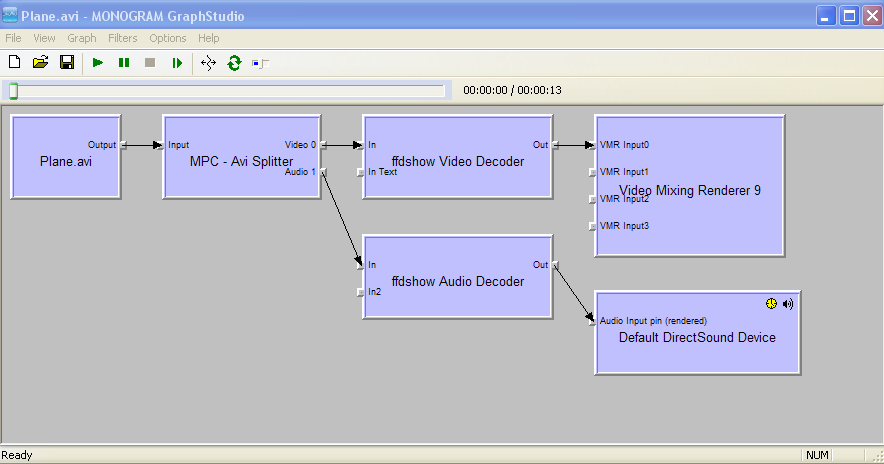Screen dimensions: 884x464
Task: Click the Ready status bar text
Action: [x=17, y=455]
